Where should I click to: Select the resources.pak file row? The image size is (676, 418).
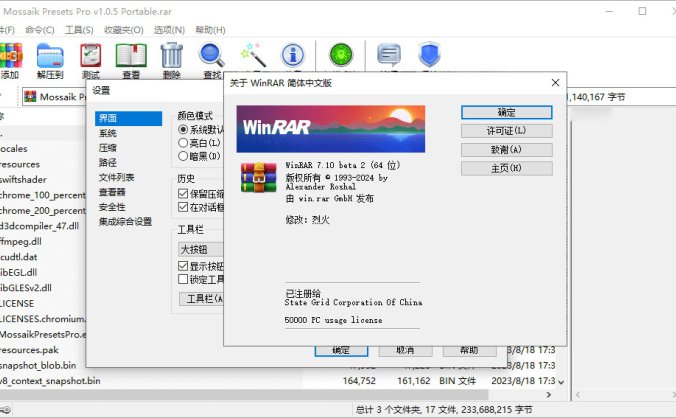click(x=29, y=350)
